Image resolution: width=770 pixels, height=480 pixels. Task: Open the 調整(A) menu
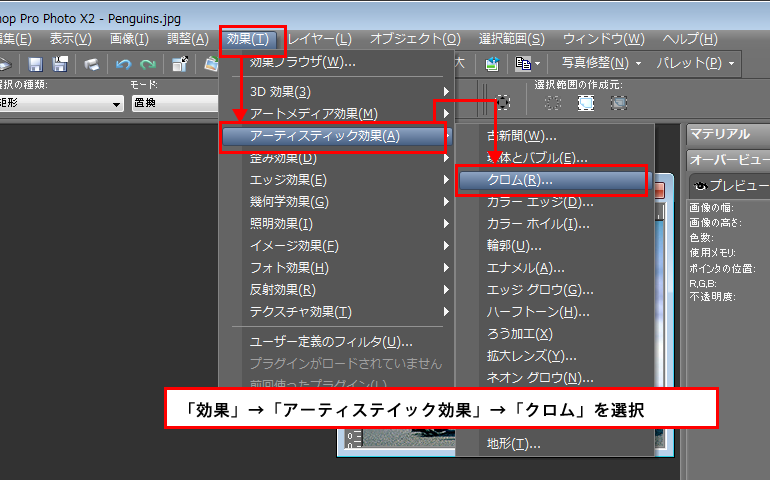pos(188,39)
